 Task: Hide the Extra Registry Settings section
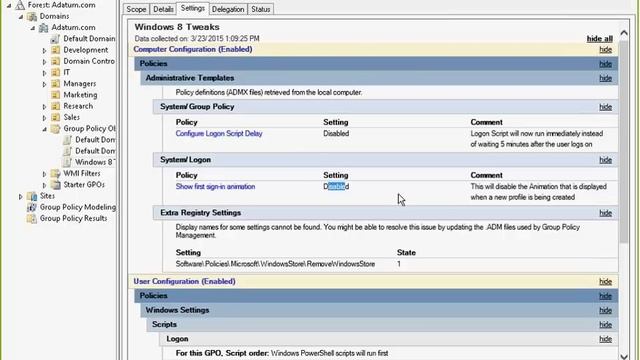point(605,213)
